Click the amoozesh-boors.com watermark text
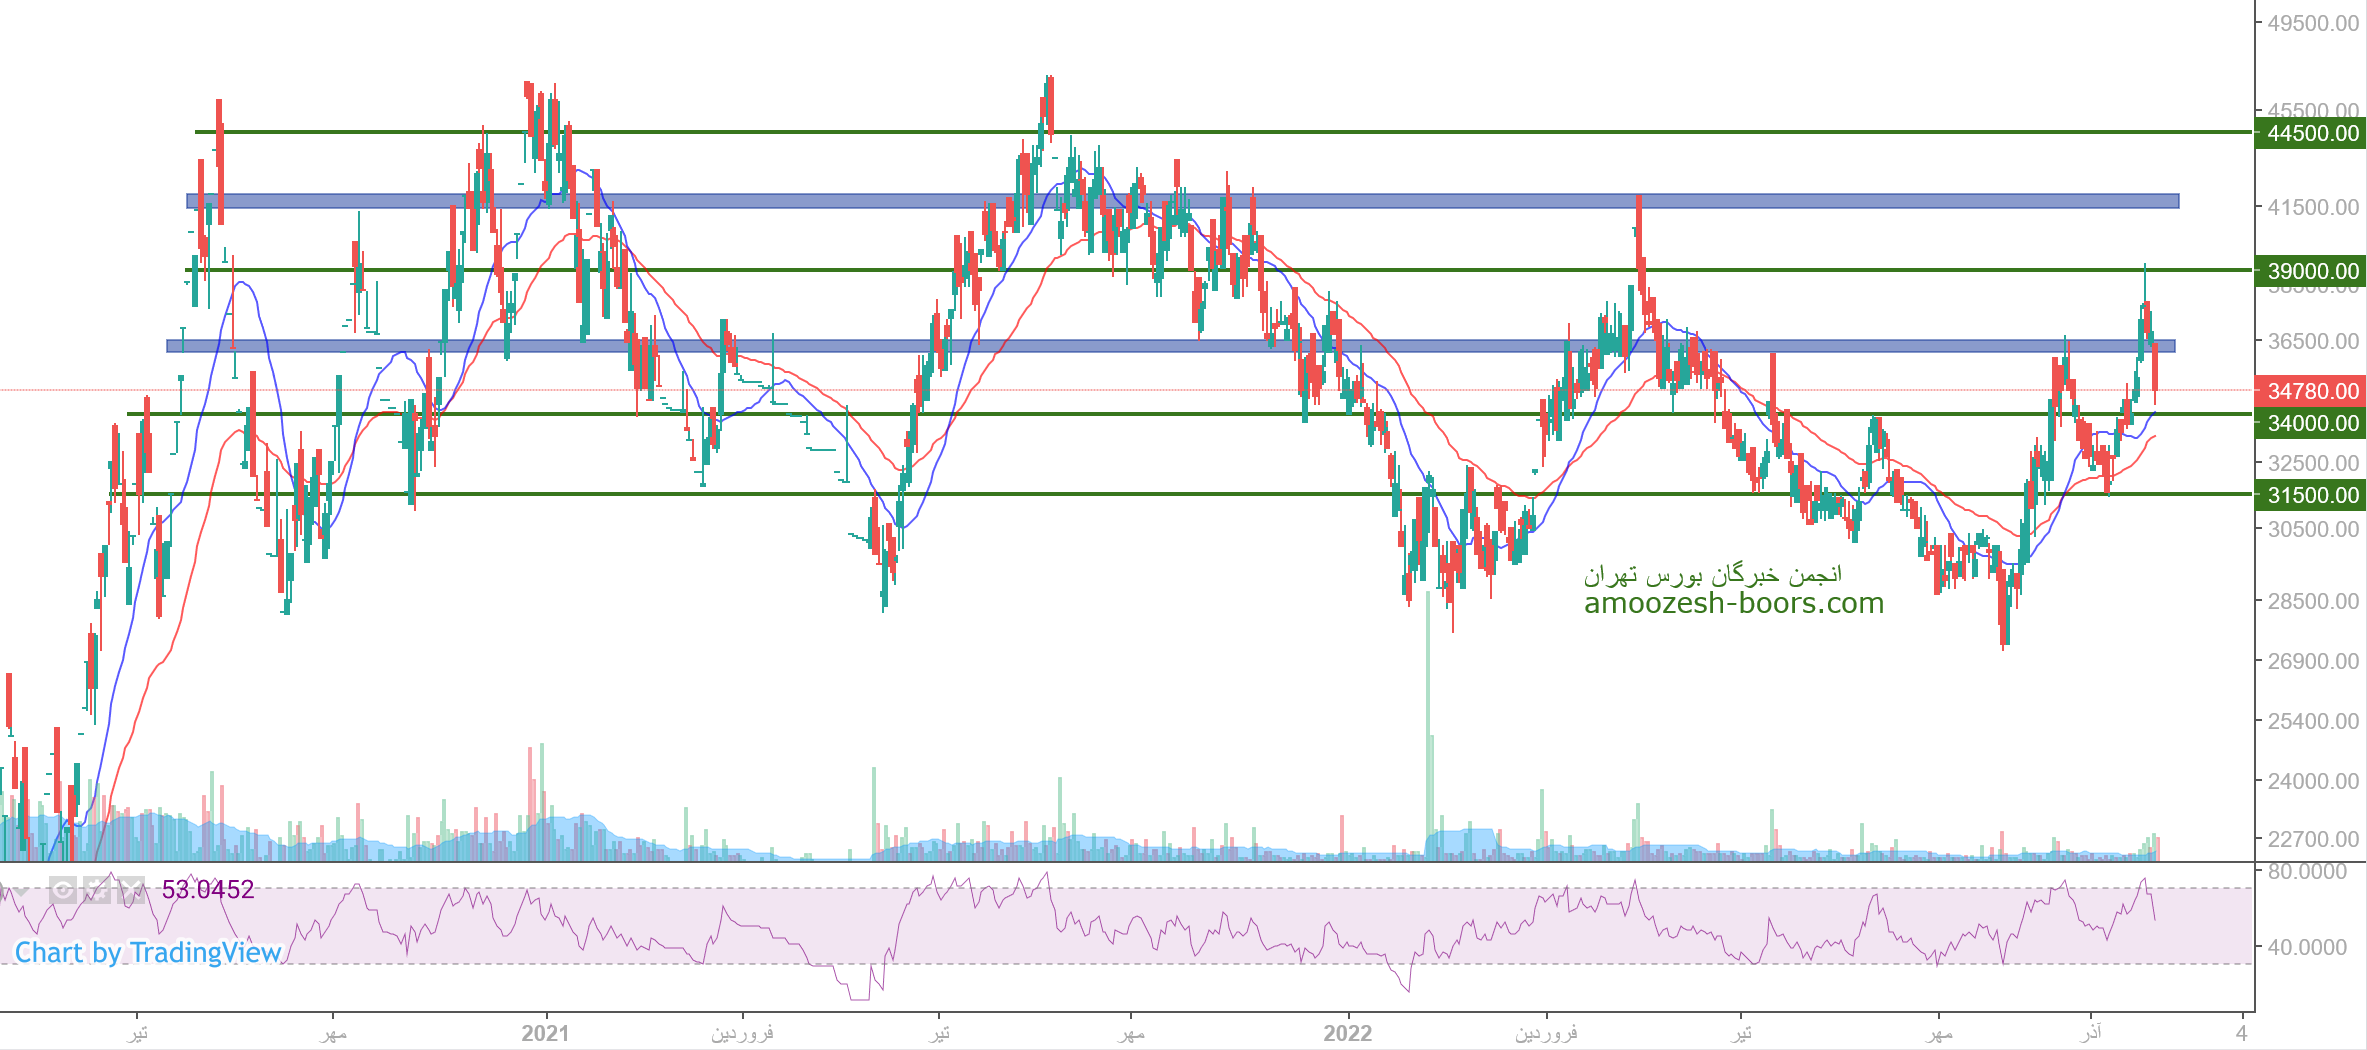Viewport: 2367px width, 1050px height. click(1733, 603)
